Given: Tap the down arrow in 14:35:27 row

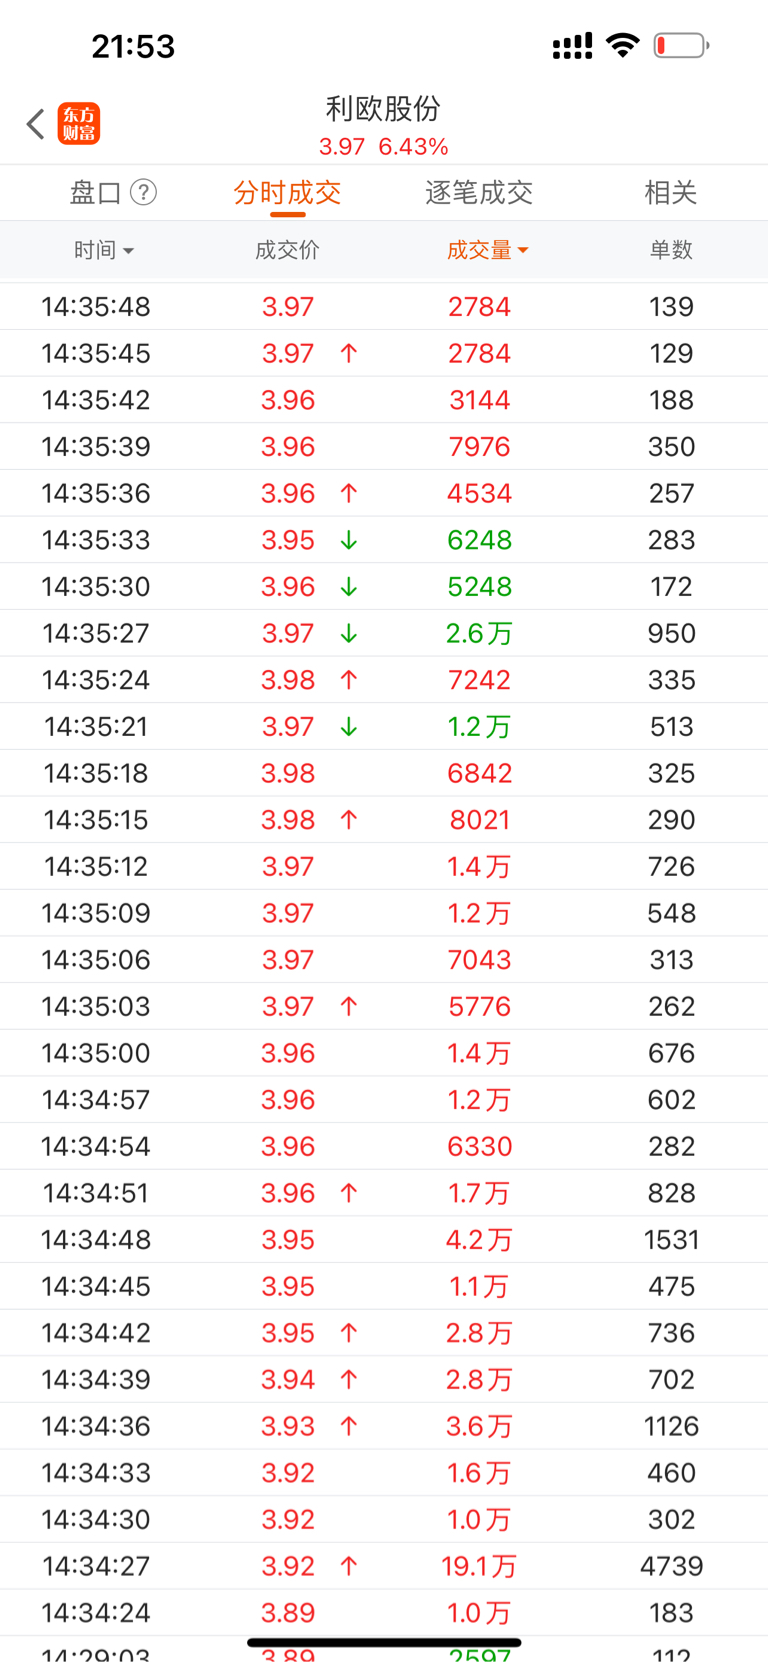Looking at the screenshot, I should point(349,633).
